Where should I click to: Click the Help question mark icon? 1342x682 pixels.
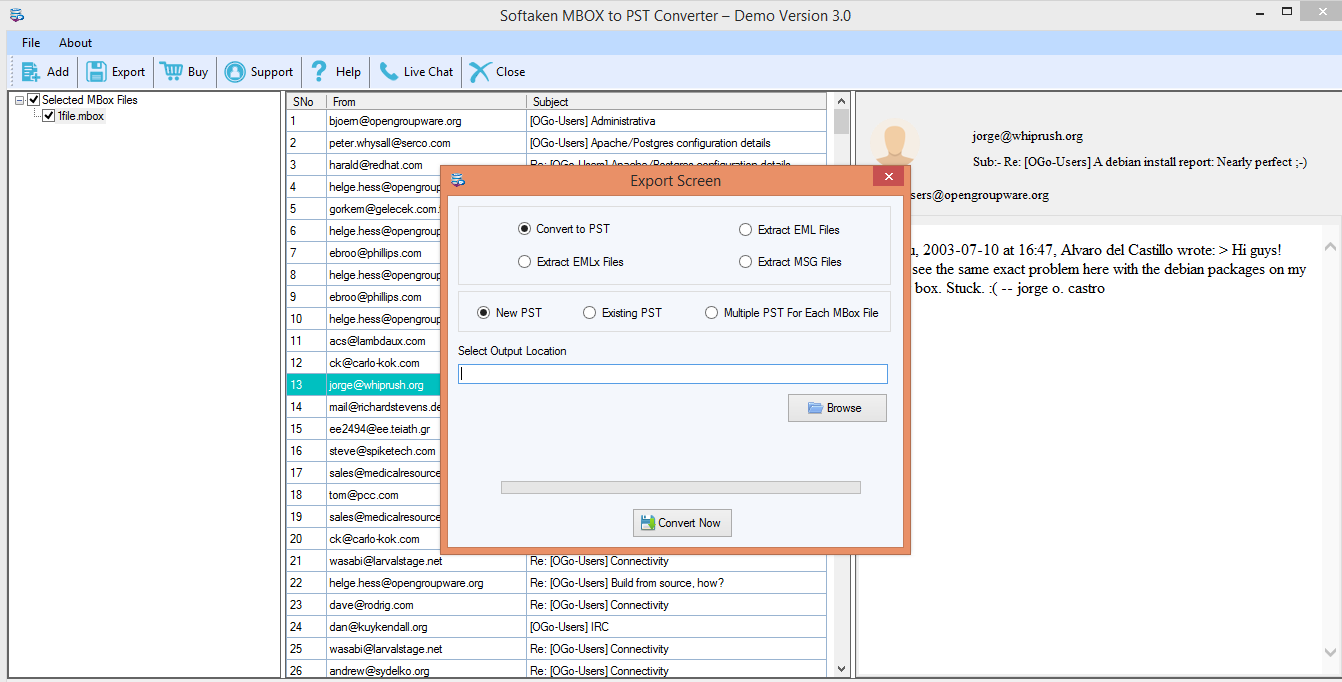coord(319,72)
